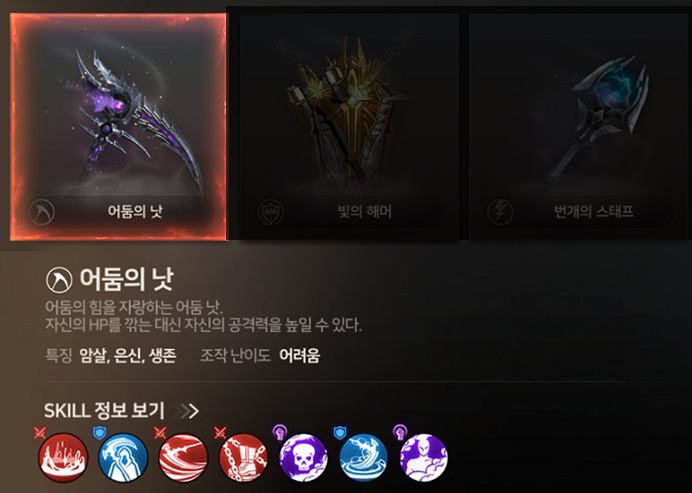Click the scythe emblem beside the 어둠의 낫 heading
This screenshot has height=493, width=692.
(59, 280)
